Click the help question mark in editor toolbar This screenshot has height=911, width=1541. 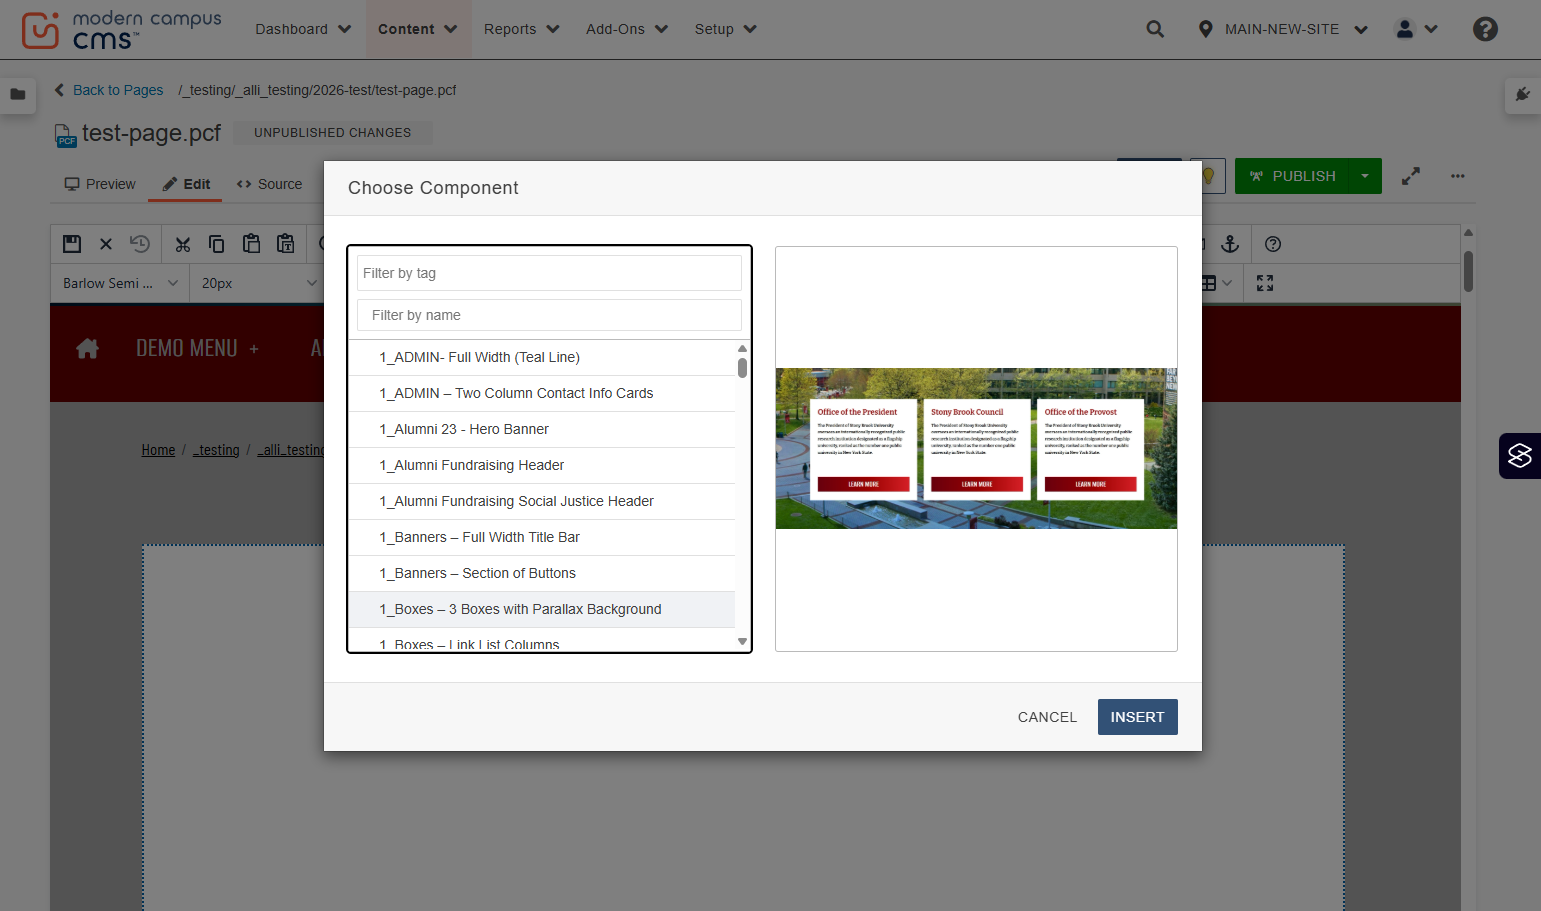[1273, 244]
